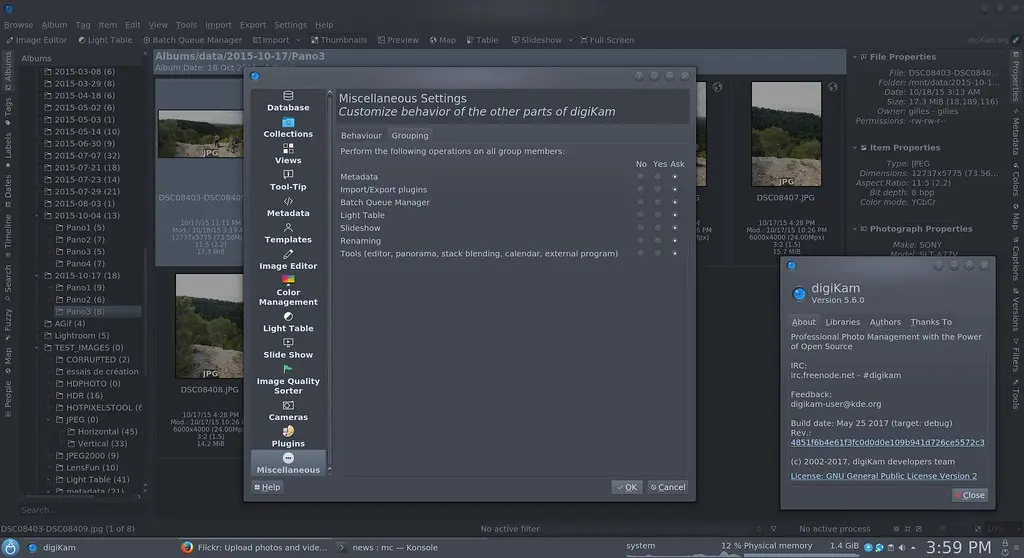Screen dimensions: 1024x558
Task: Open the GNU General Public License link
Action: pyautogui.click(x=883, y=476)
